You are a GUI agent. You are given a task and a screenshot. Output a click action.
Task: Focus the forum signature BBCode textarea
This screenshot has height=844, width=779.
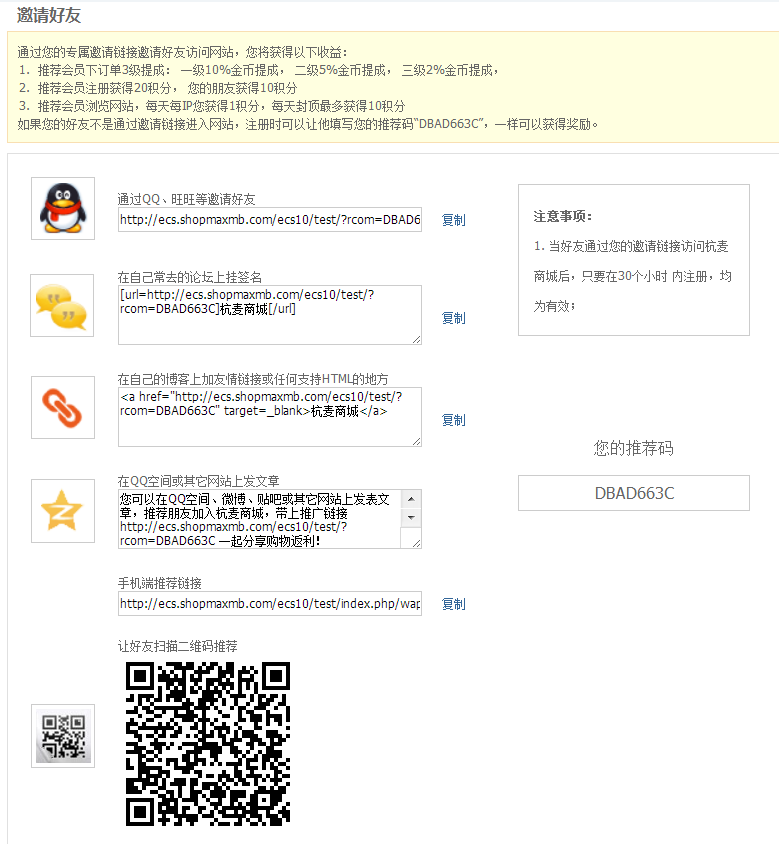pos(270,315)
